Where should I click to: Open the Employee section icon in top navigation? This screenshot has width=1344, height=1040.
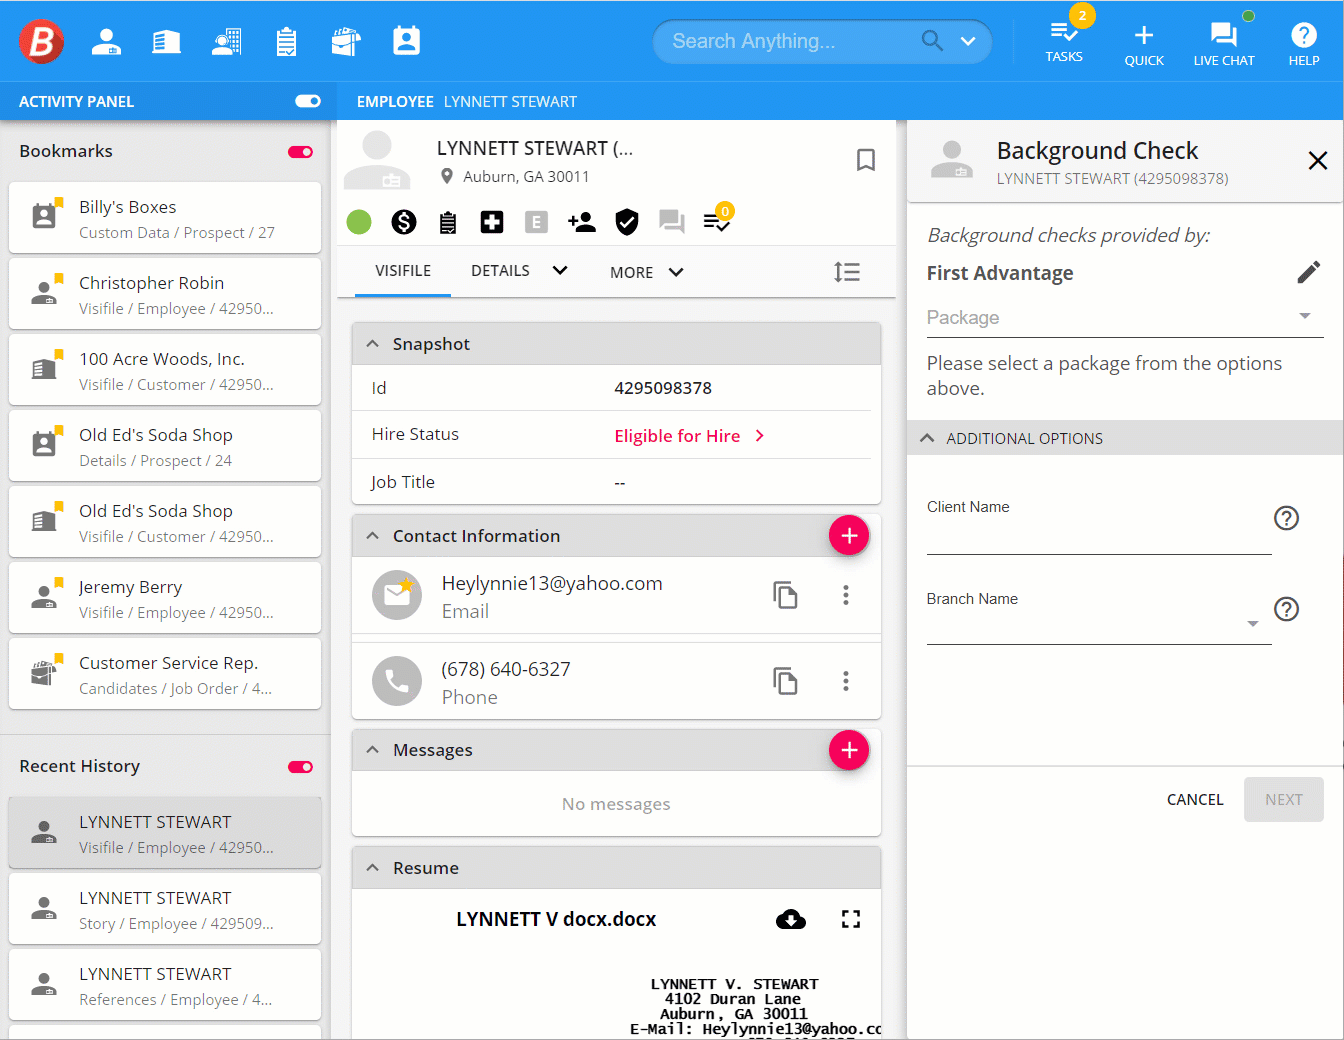[106, 41]
